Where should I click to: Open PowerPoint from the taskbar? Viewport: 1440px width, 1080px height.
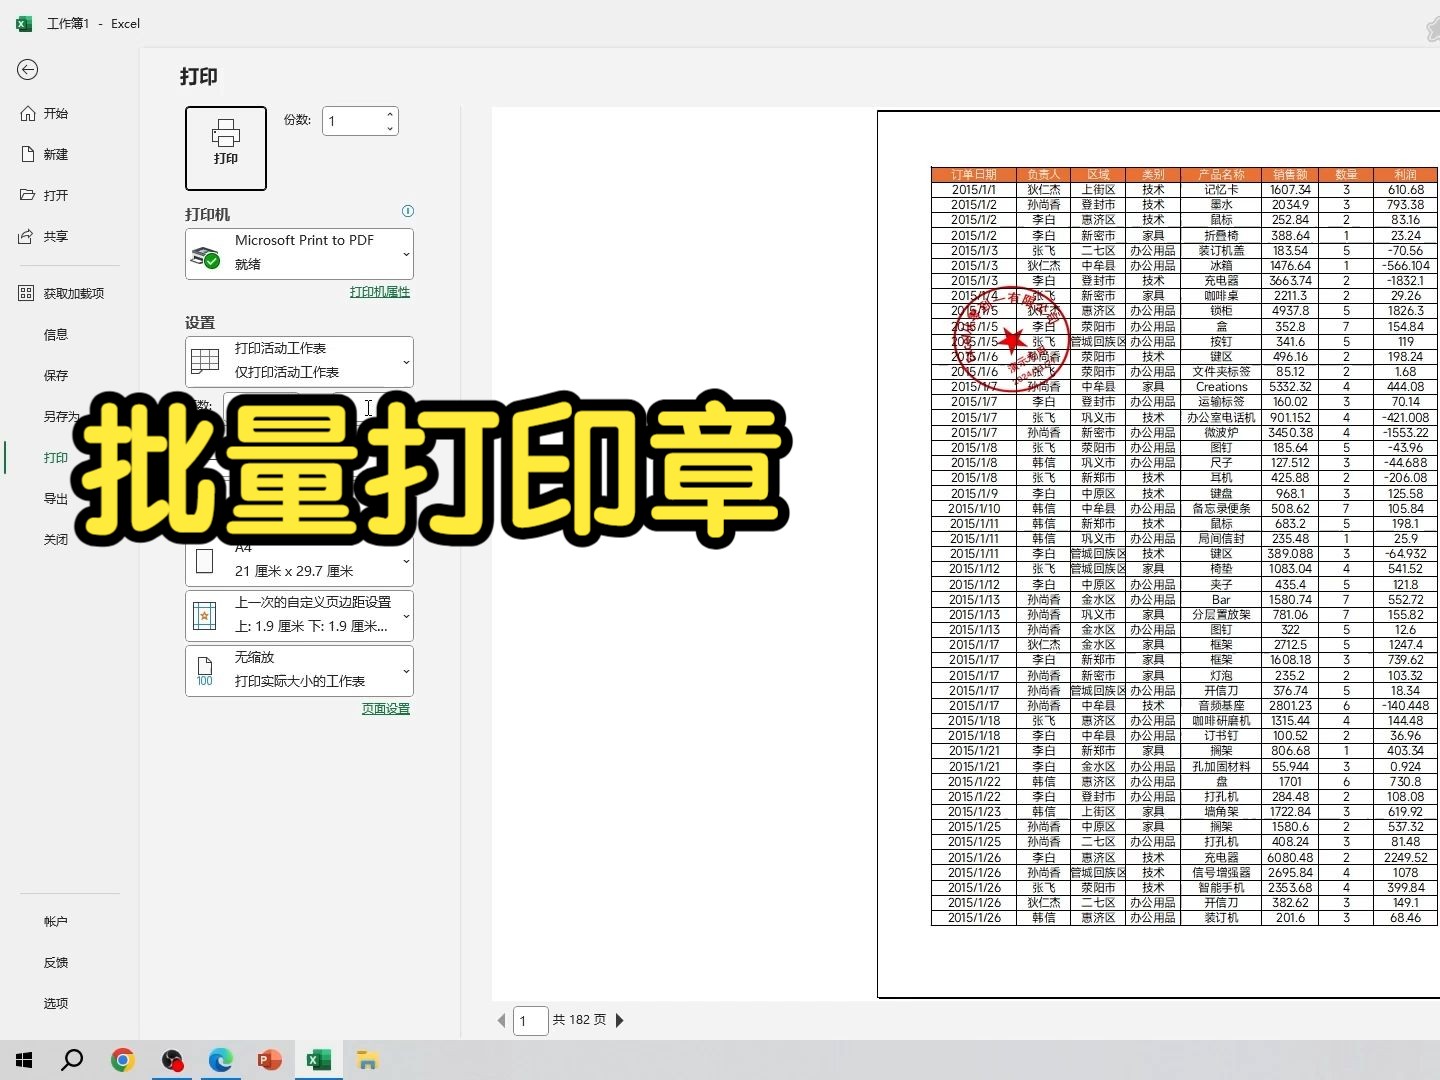point(269,1060)
